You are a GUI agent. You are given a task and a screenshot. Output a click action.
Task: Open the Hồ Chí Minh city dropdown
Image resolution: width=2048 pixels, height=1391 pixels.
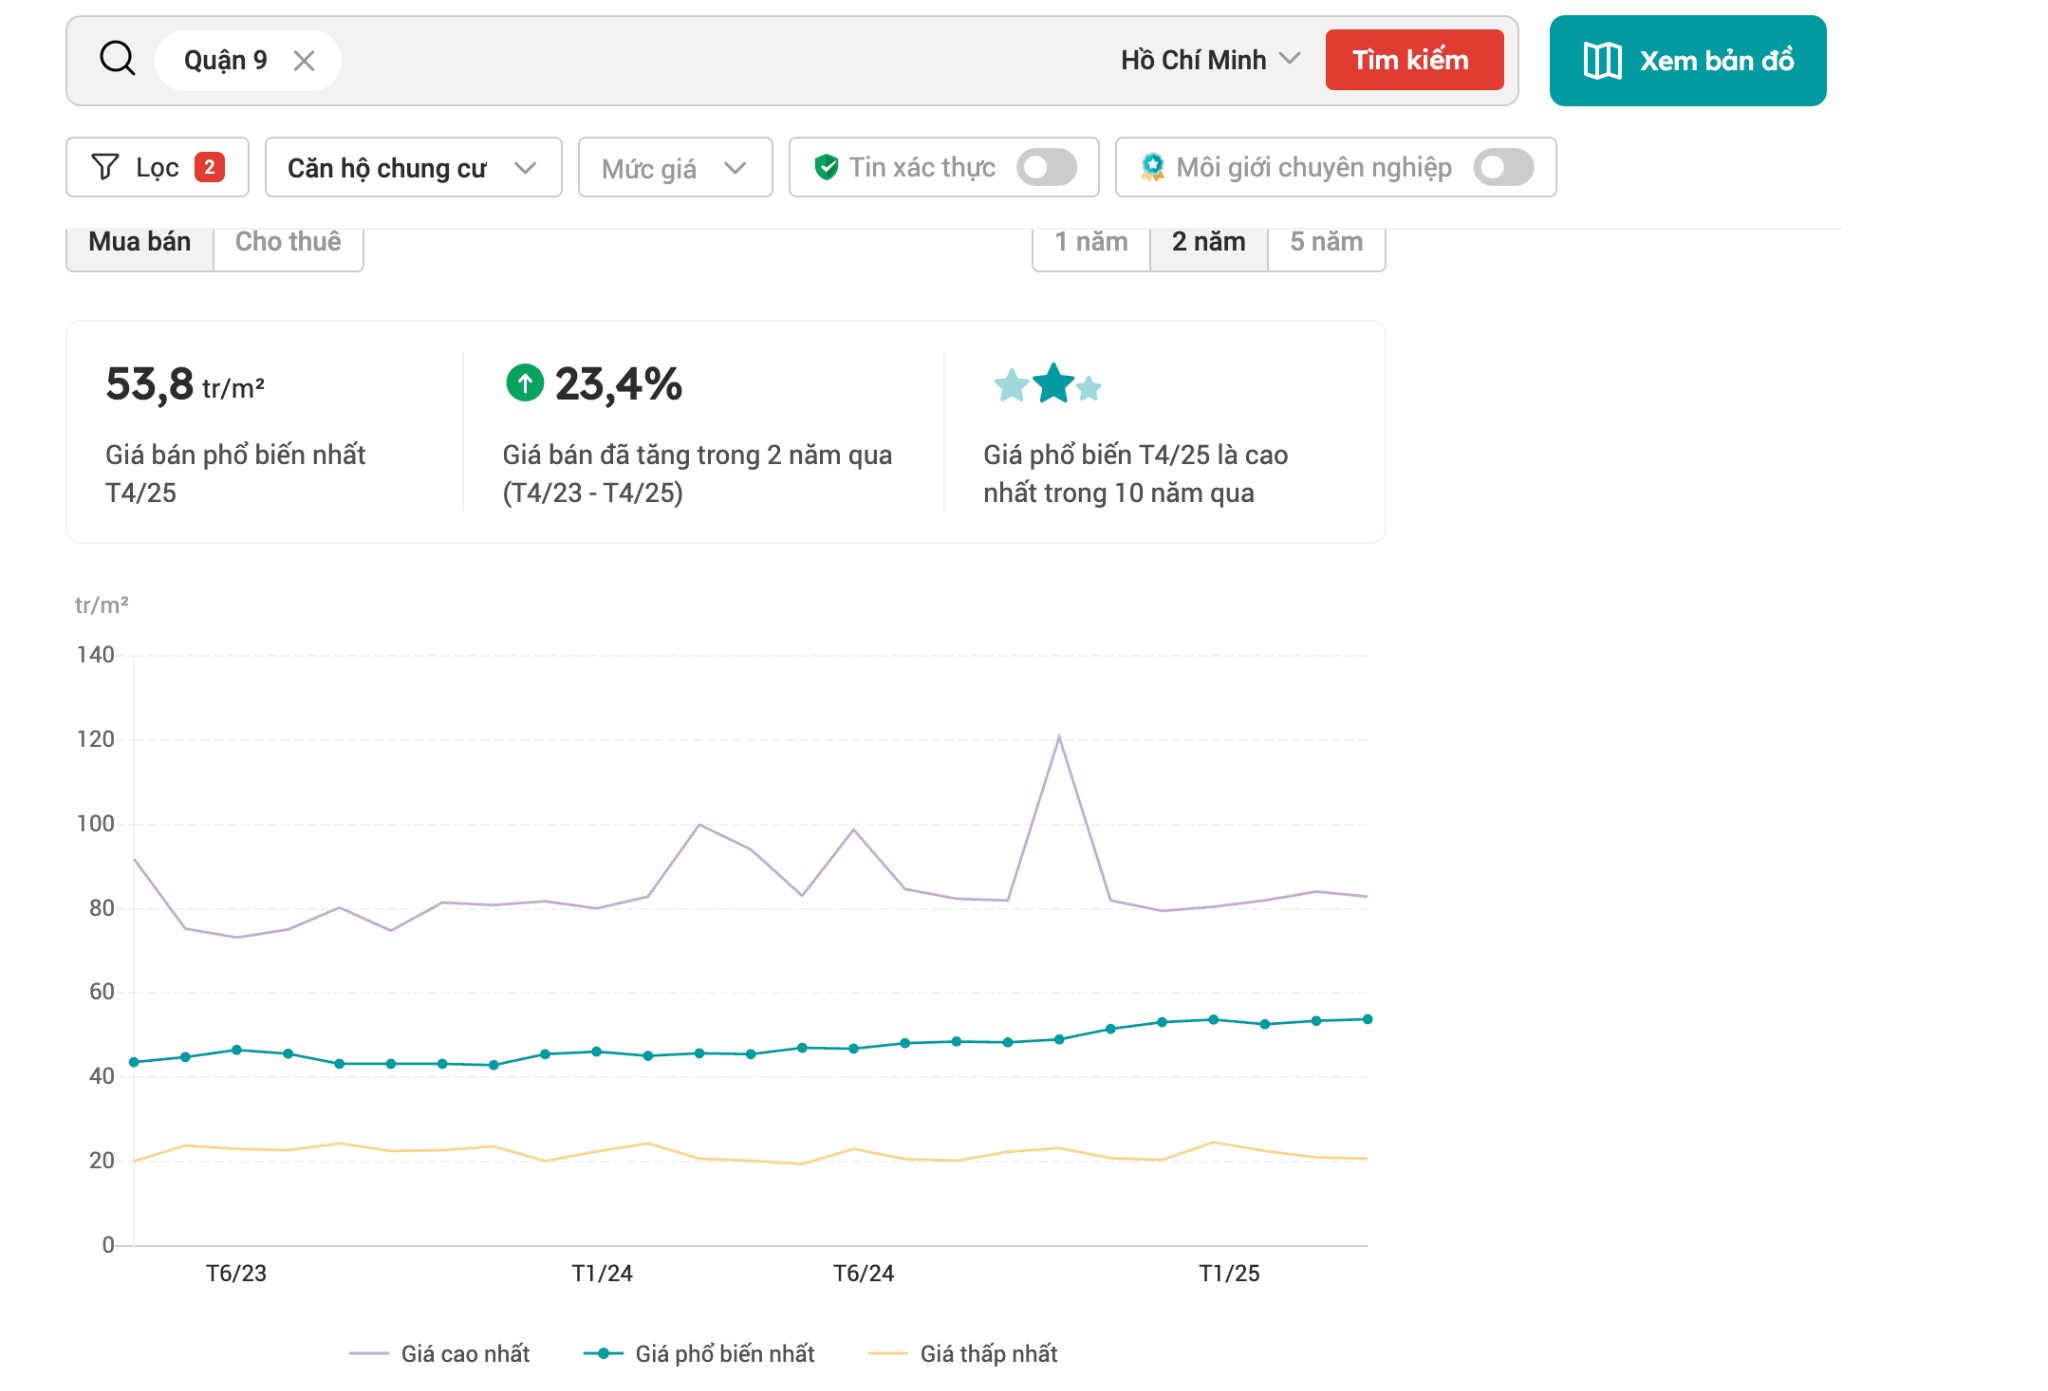(x=1210, y=60)
